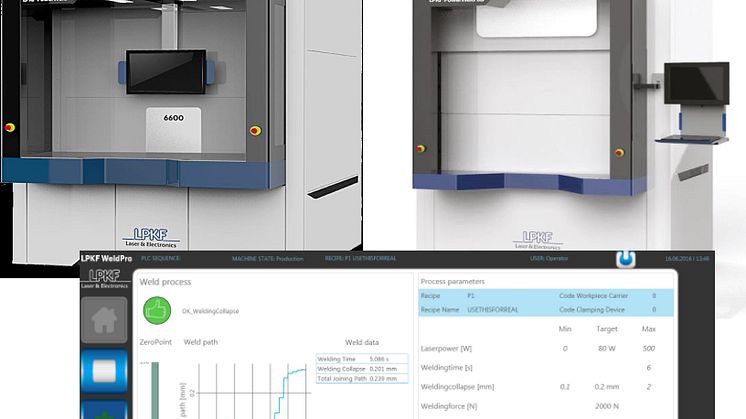Click the LPKF Laser & Electronics sidebar logo
The image size is (746, 419).
104,279
